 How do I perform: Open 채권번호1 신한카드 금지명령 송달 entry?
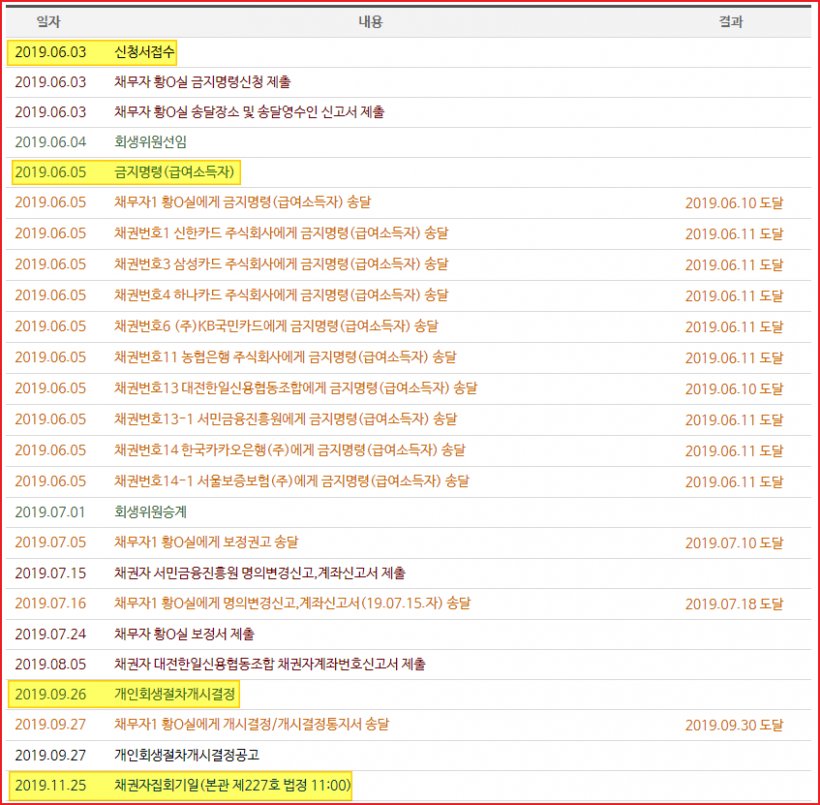click(281, 233)
